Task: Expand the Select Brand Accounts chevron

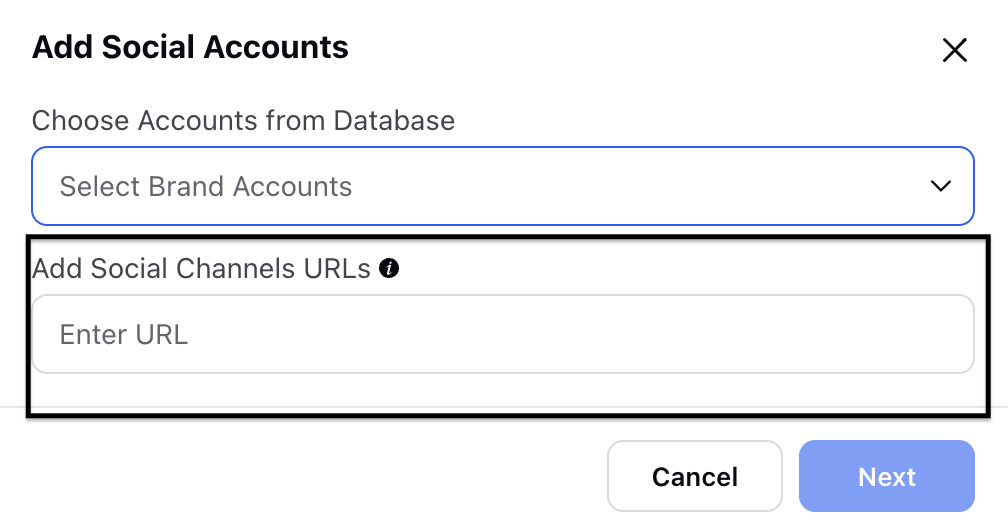Action: pyautogui.click(x=940, y=186)
